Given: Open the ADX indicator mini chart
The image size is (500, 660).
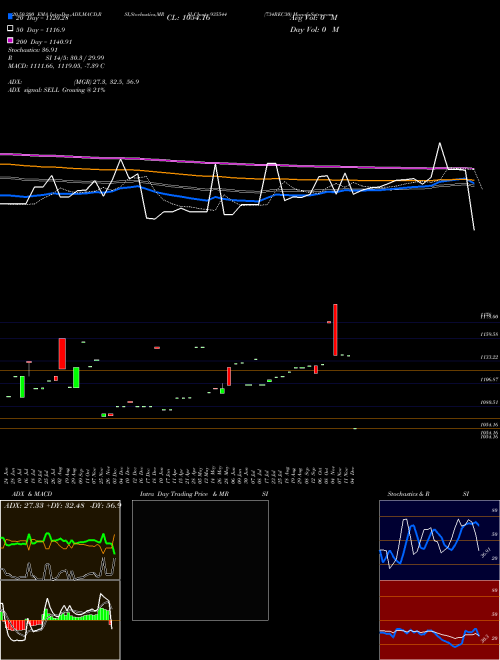Looking at the screenshot, I should [x=60, y=540].
